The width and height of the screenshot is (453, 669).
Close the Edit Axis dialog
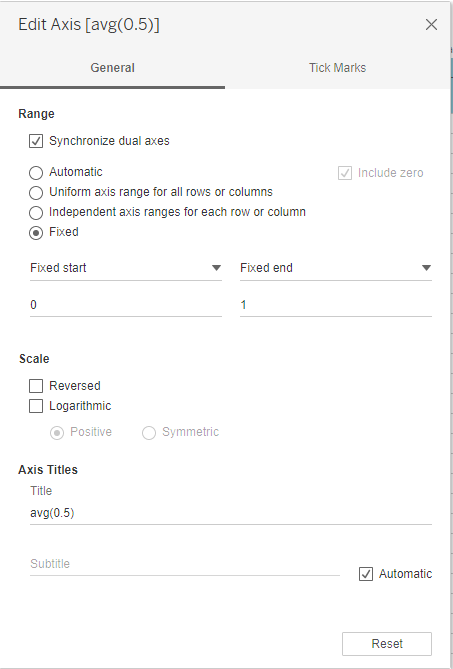pyautogui.click(x=431, y=25)
